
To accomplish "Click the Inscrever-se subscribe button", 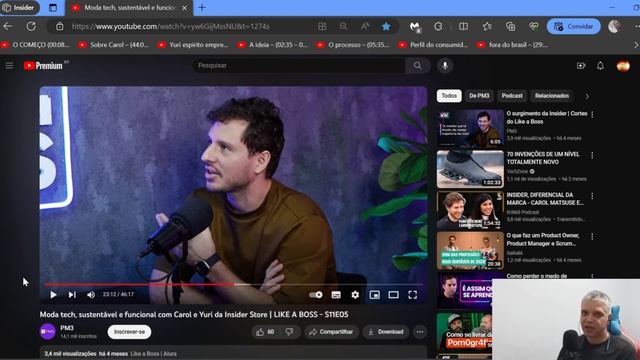I will click(x=129, y=332).
